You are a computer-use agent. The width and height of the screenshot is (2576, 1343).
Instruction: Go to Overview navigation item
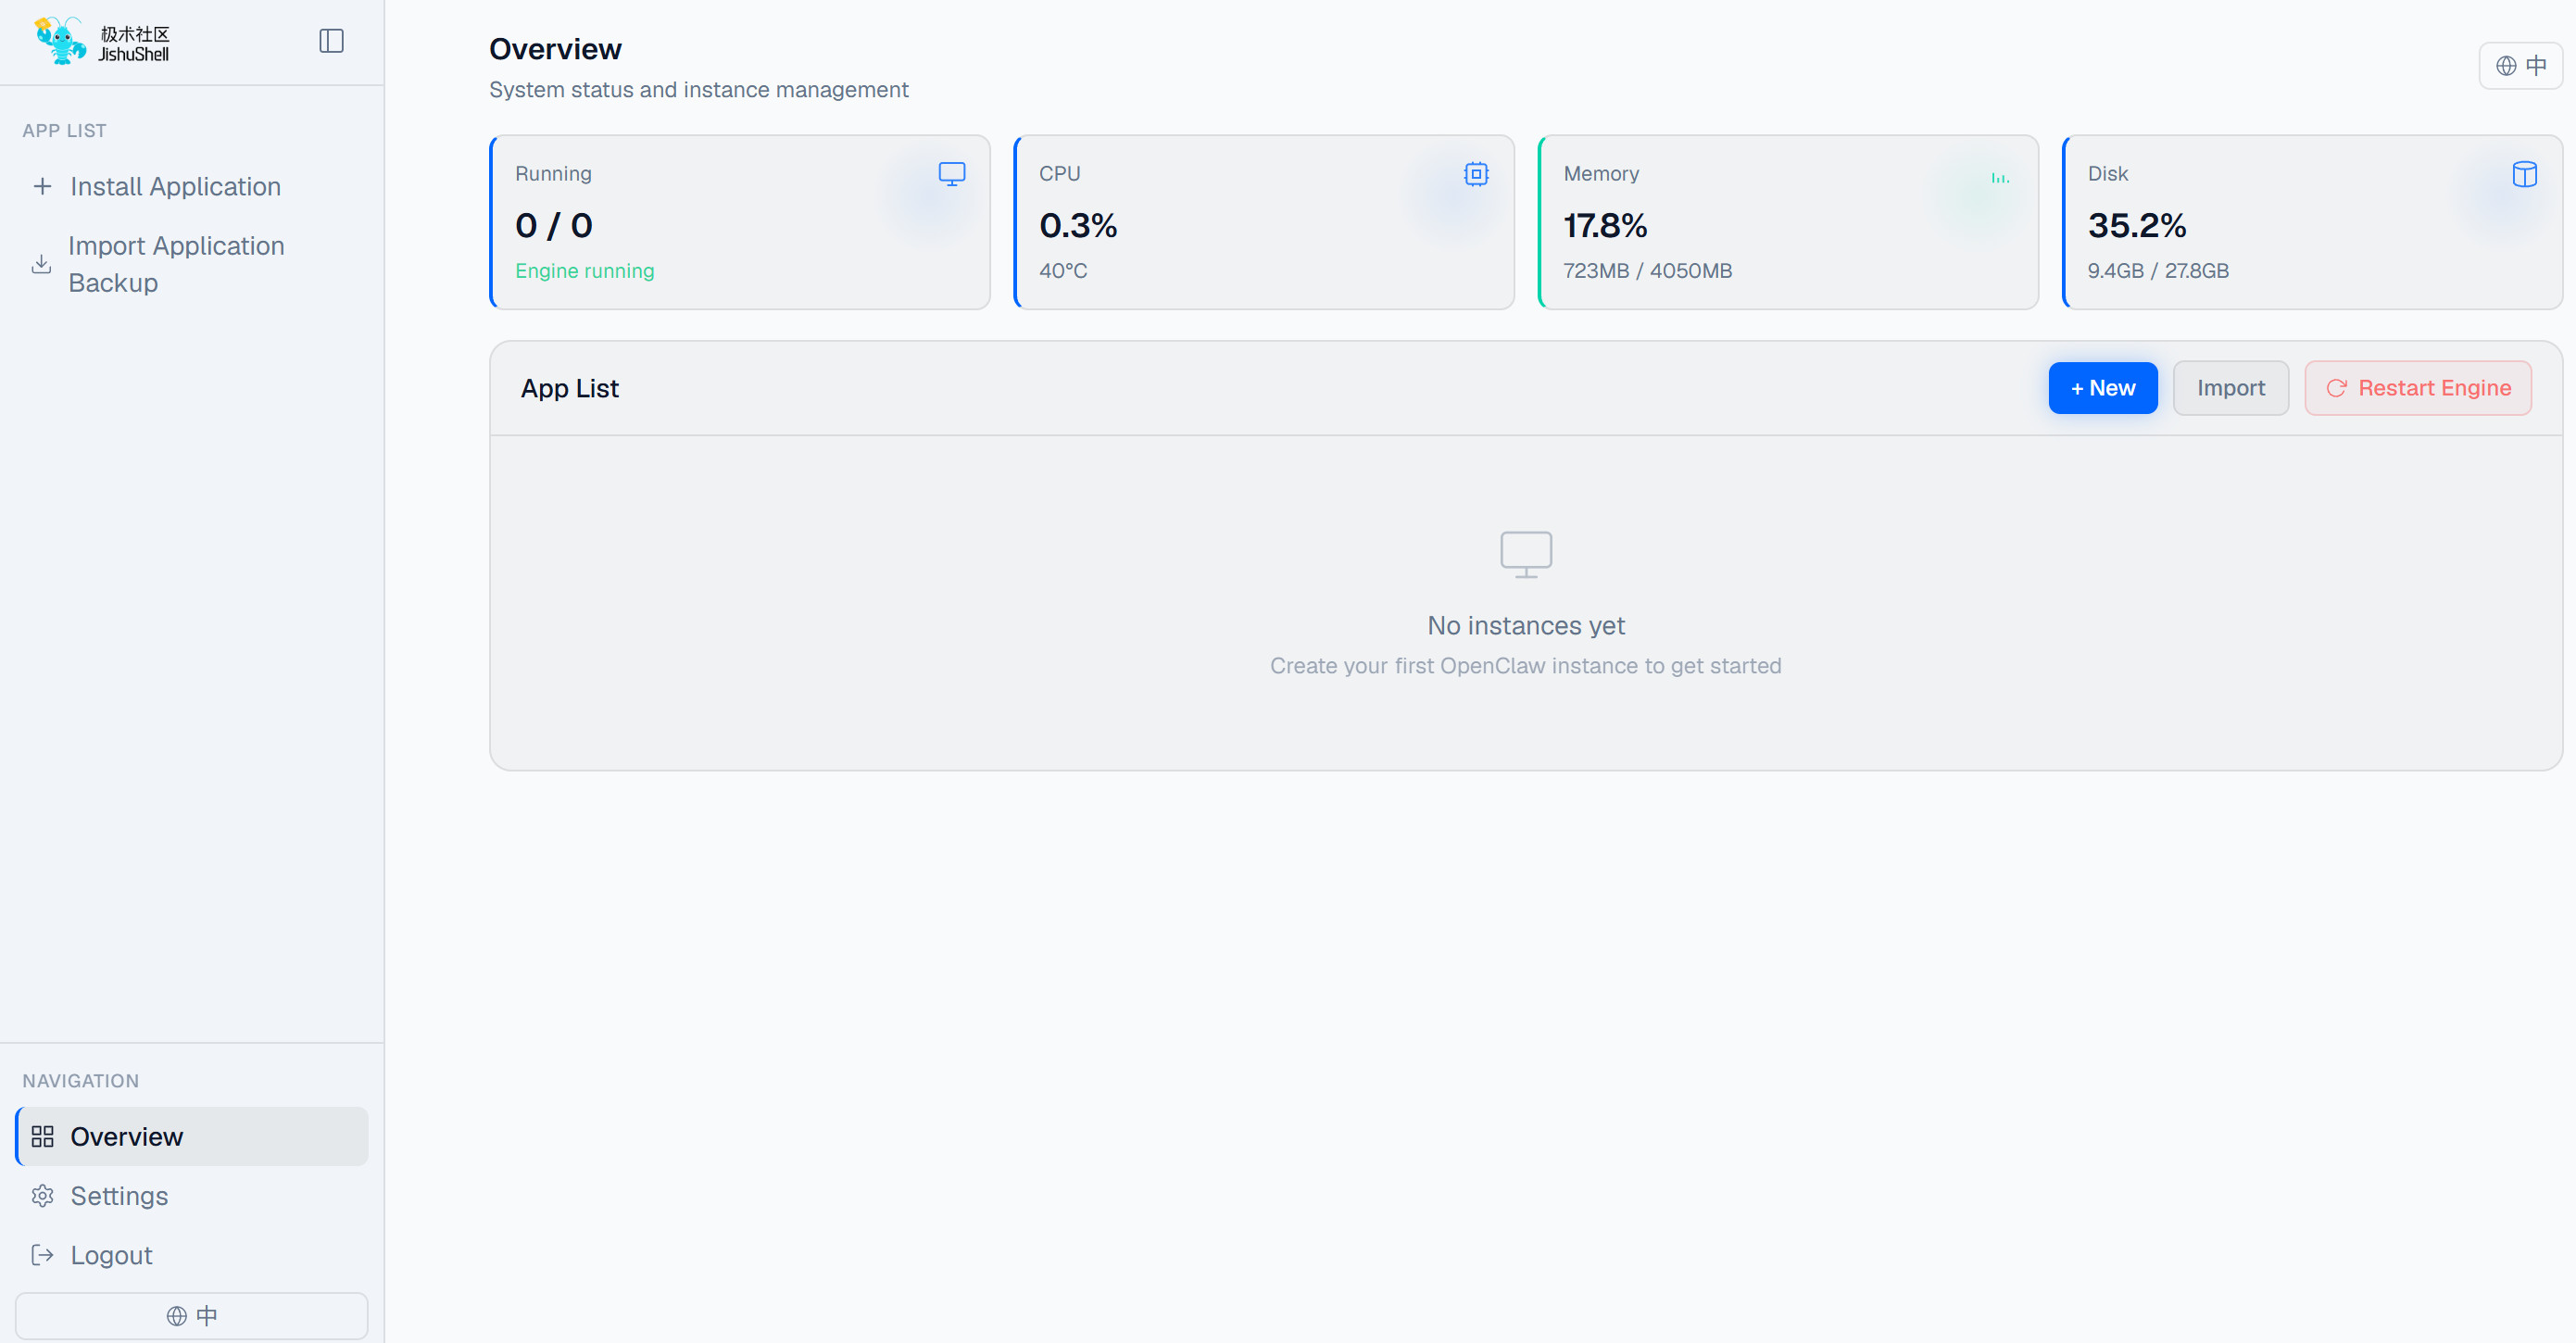pyautogui.click(x=191, y=1136)
